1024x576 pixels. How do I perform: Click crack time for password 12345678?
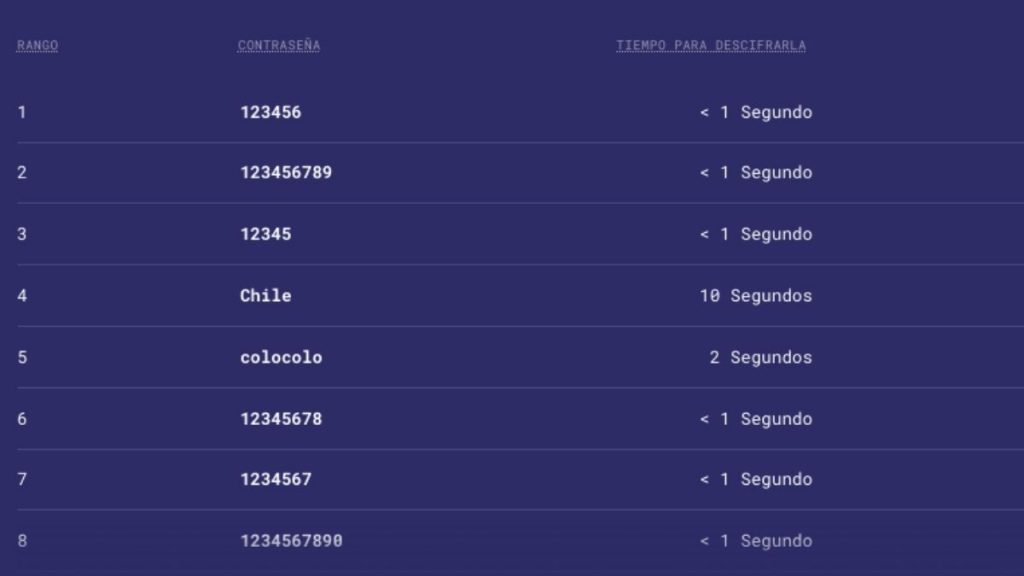coord(755,419)
